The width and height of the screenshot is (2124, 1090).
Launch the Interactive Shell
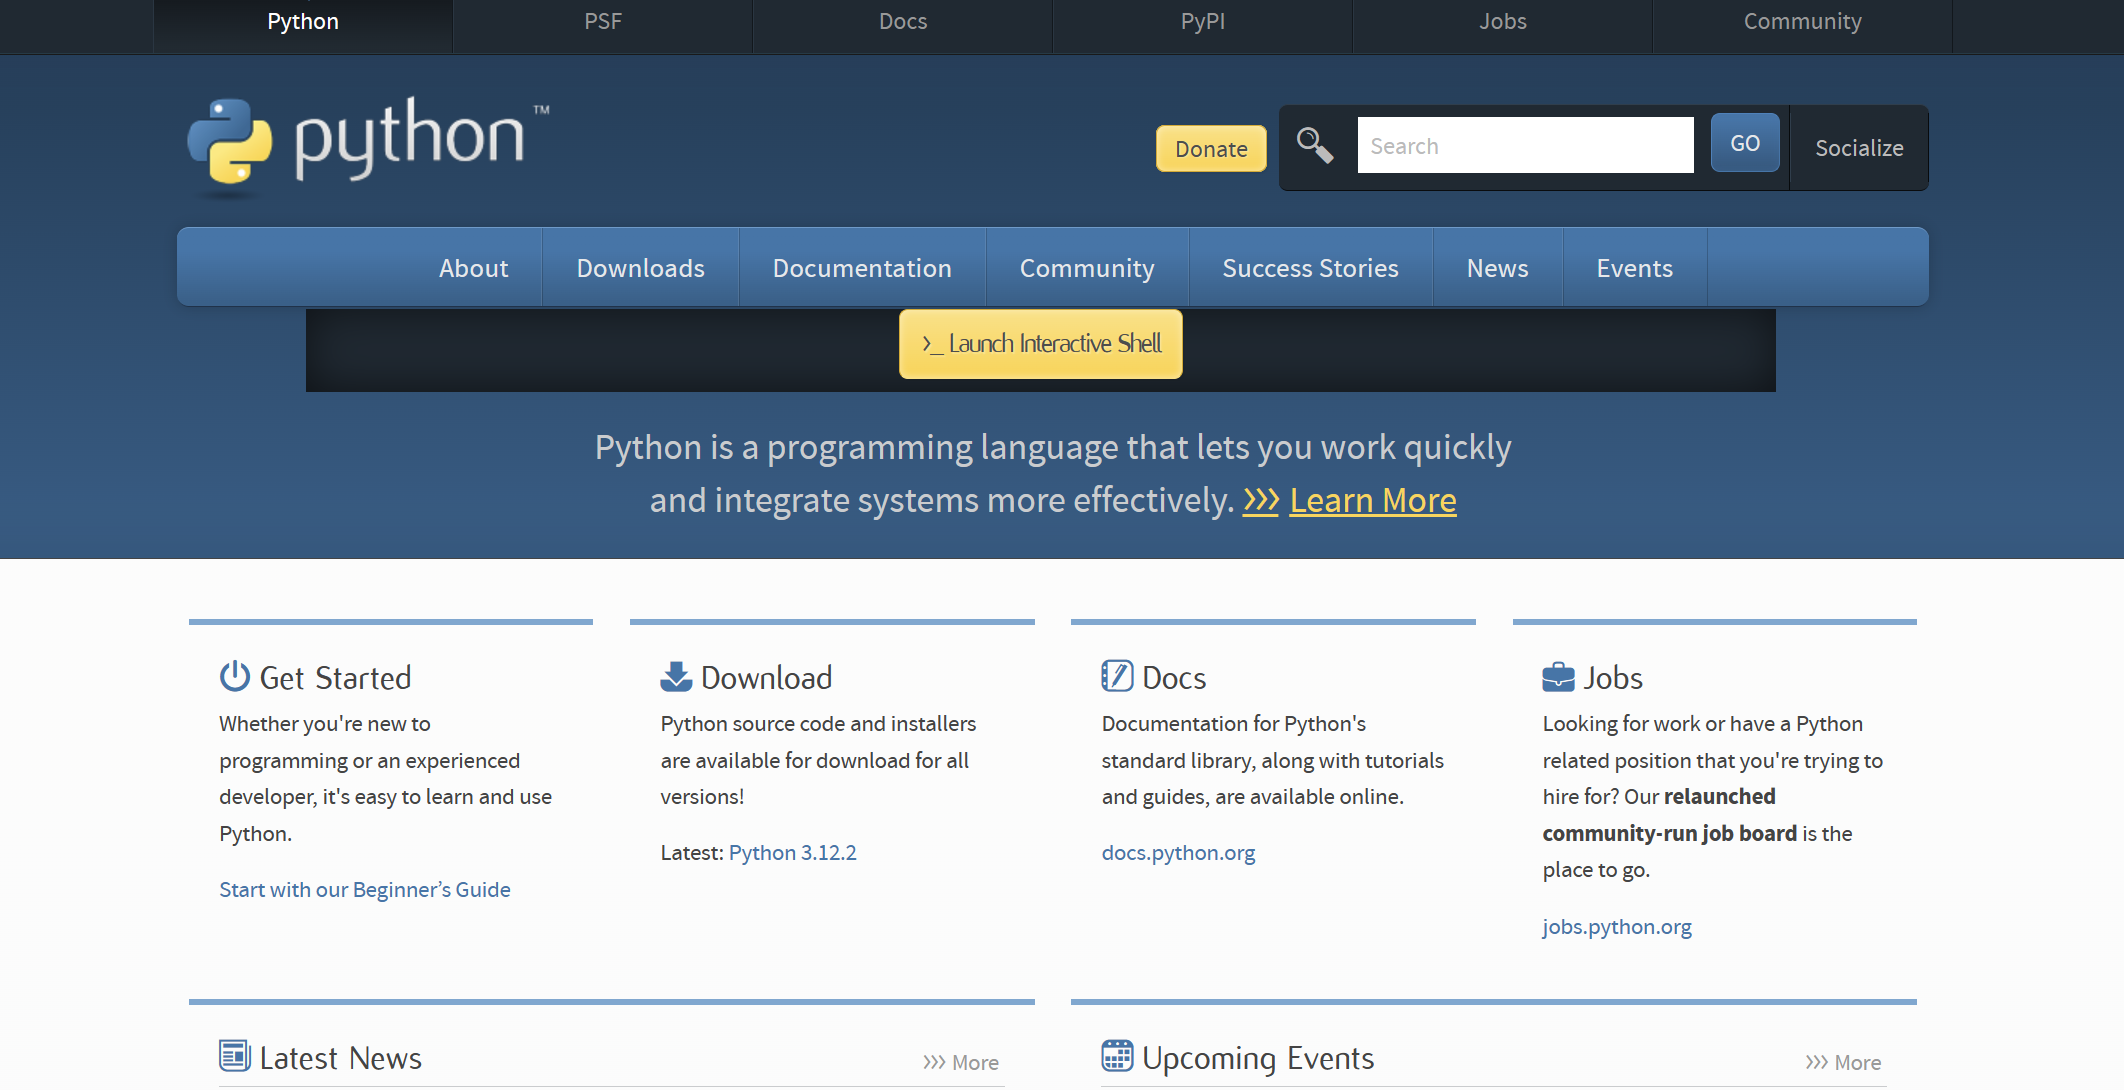point(1041,344)
